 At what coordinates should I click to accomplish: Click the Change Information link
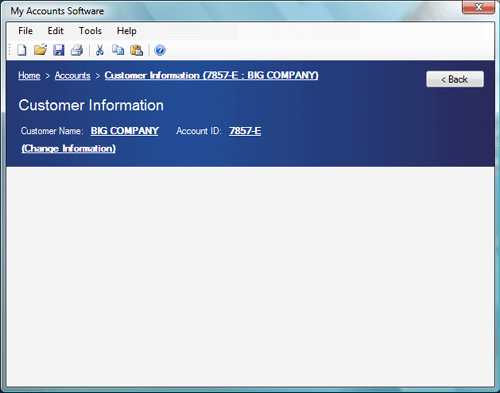click(x=69, y=148)
